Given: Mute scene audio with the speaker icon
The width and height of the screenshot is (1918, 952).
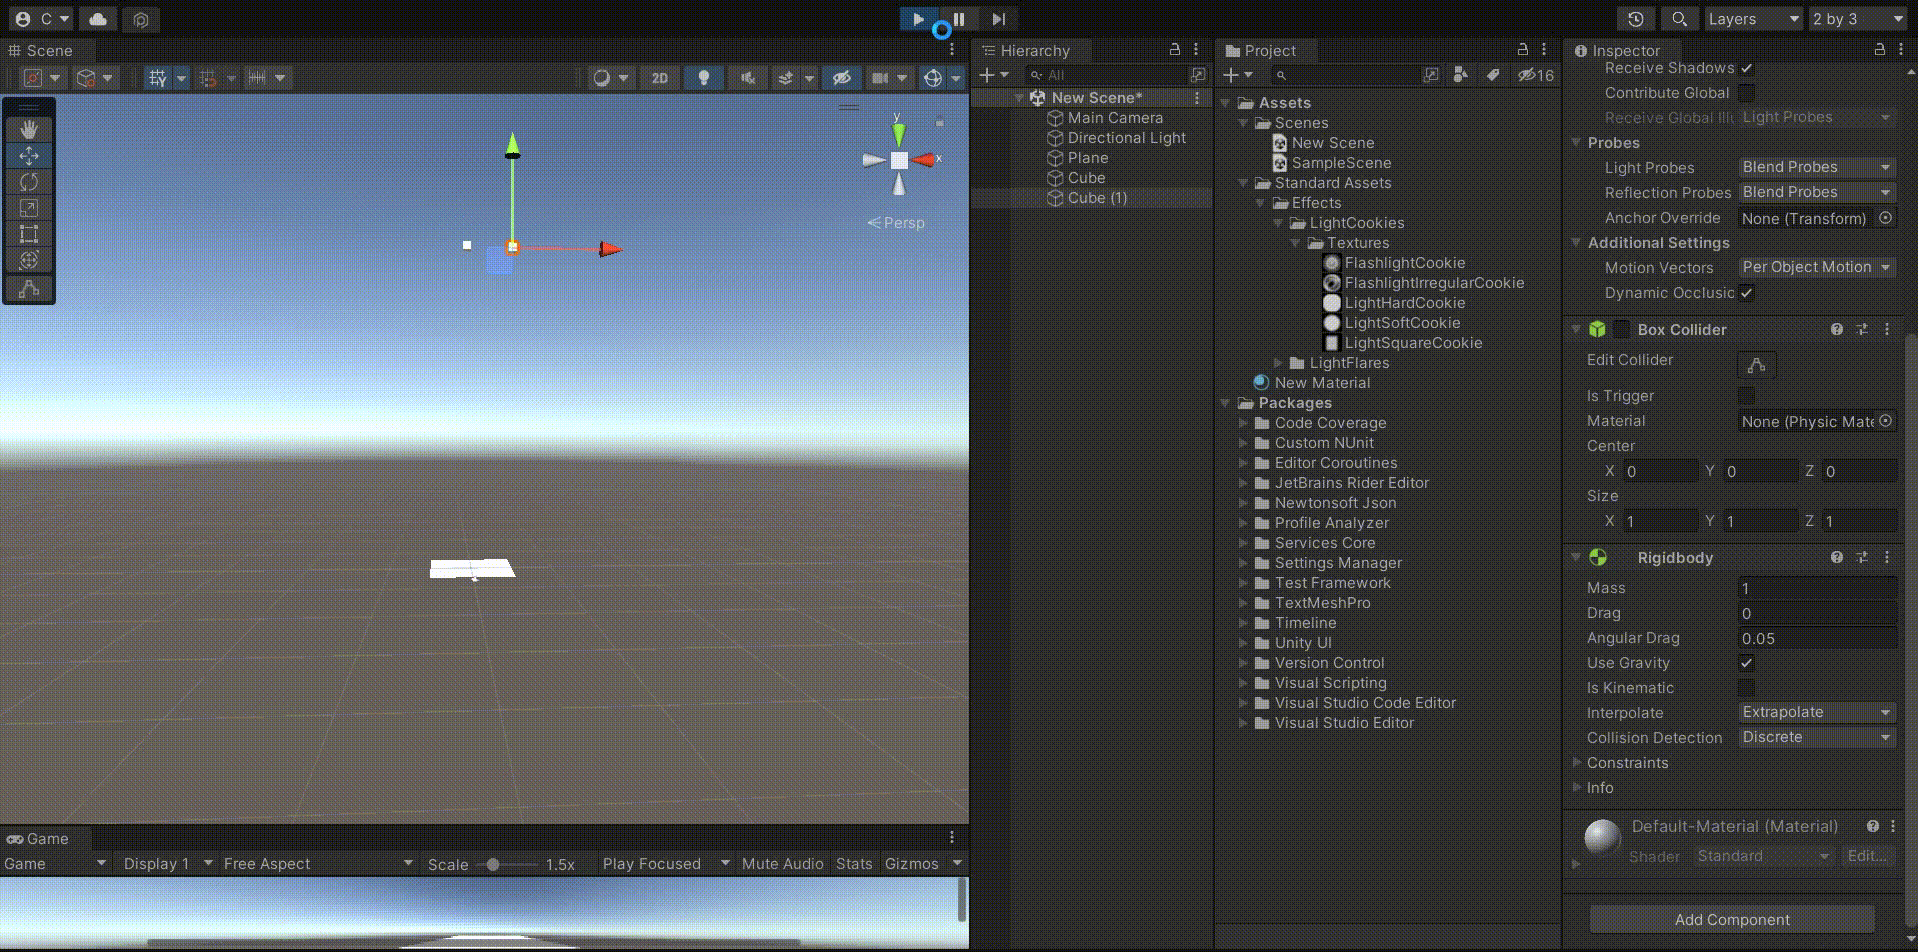Looking at the screenshot, I should (x=747, y=77).
